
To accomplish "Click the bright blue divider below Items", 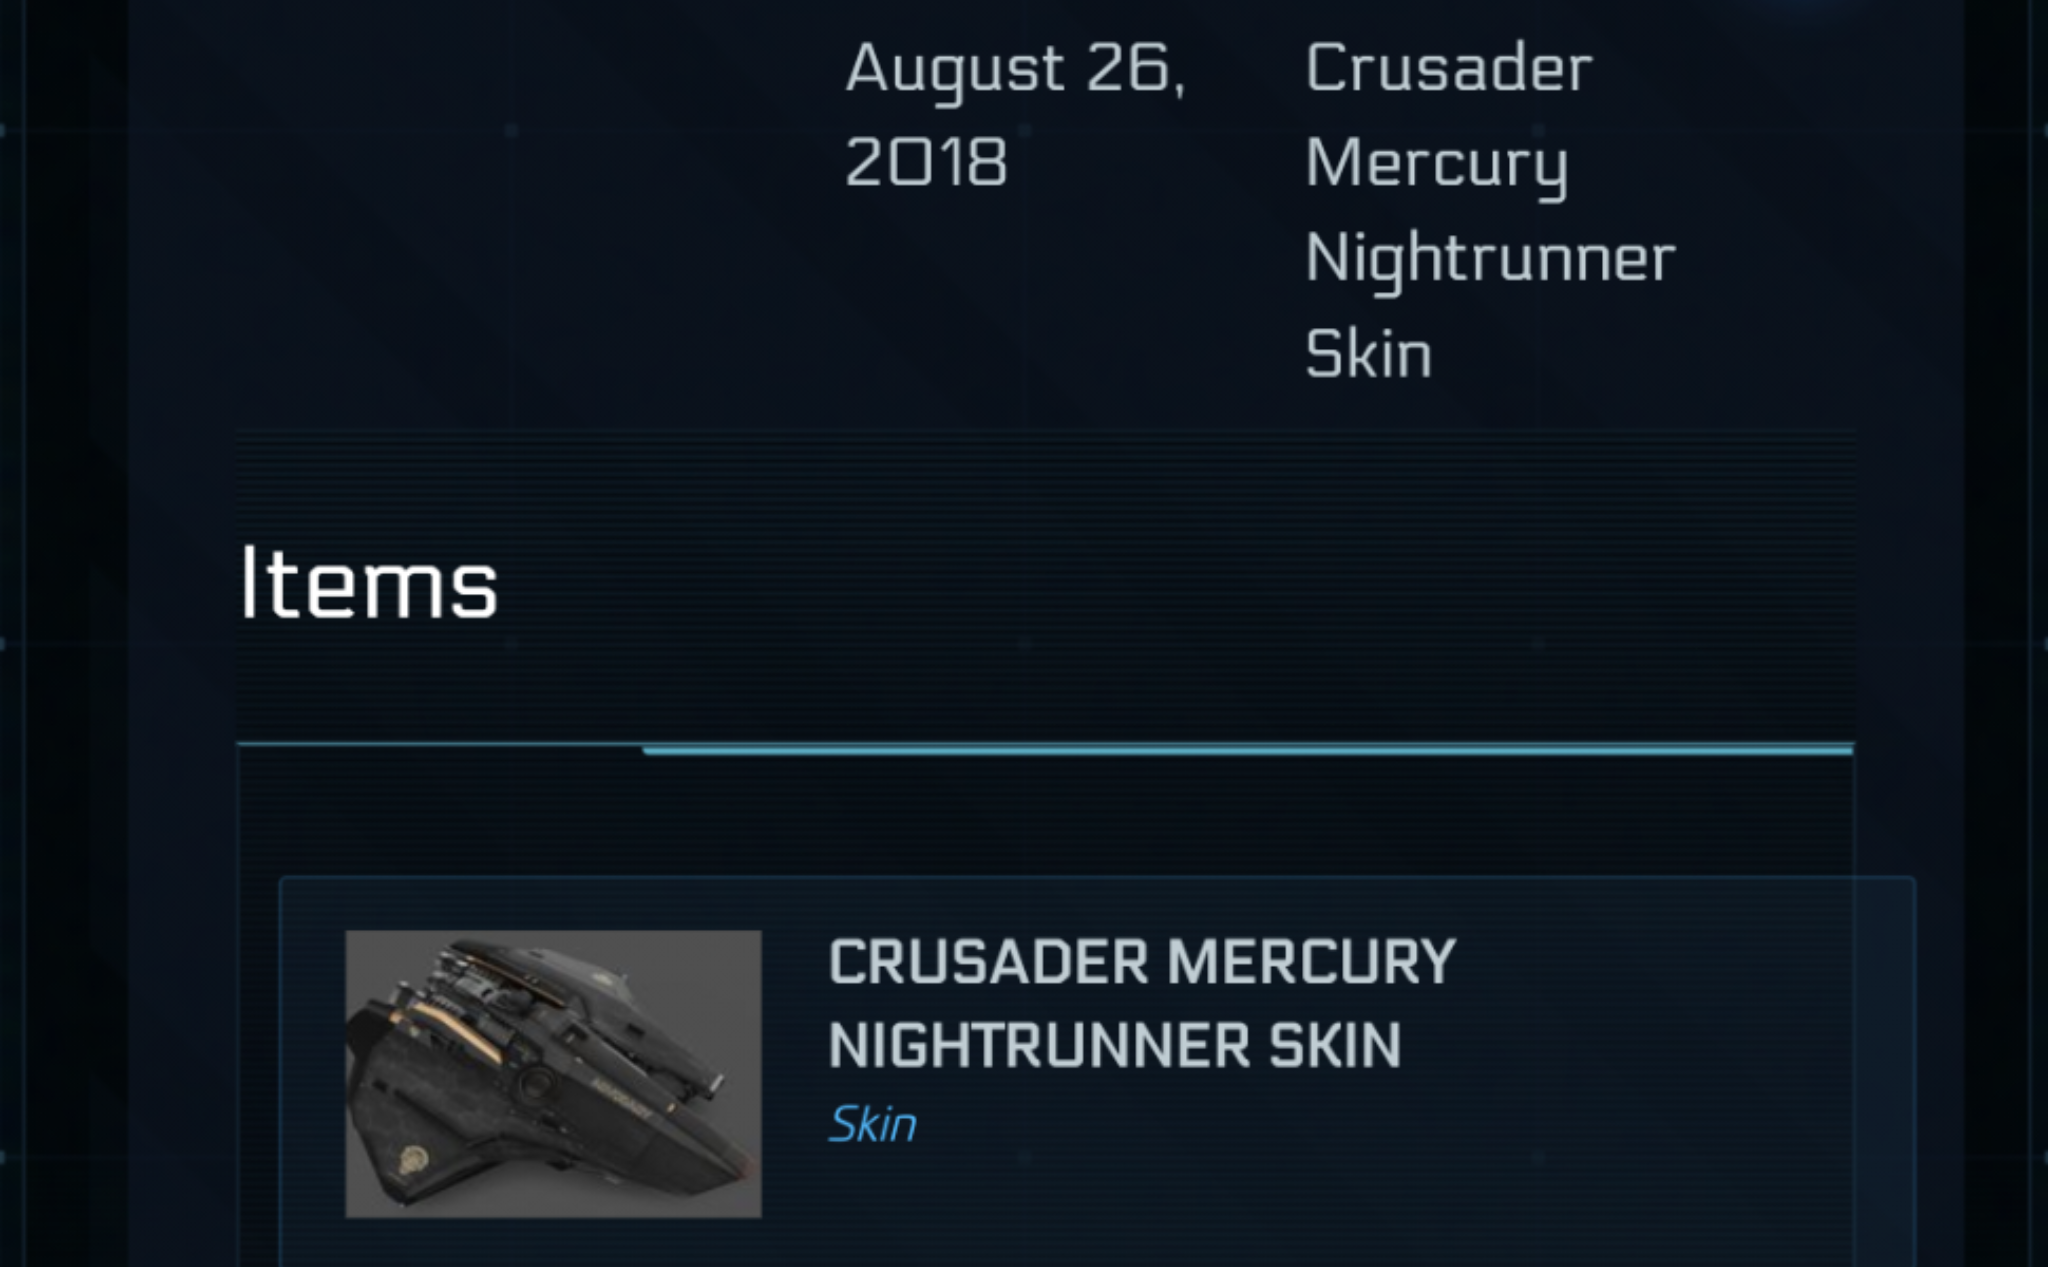I will (x=1247, y=749).
